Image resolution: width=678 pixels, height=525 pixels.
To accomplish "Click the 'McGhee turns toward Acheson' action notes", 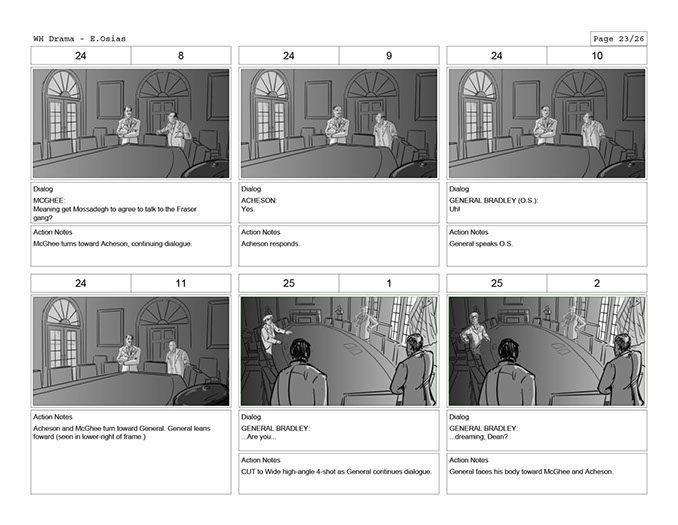I will [131, 246].
